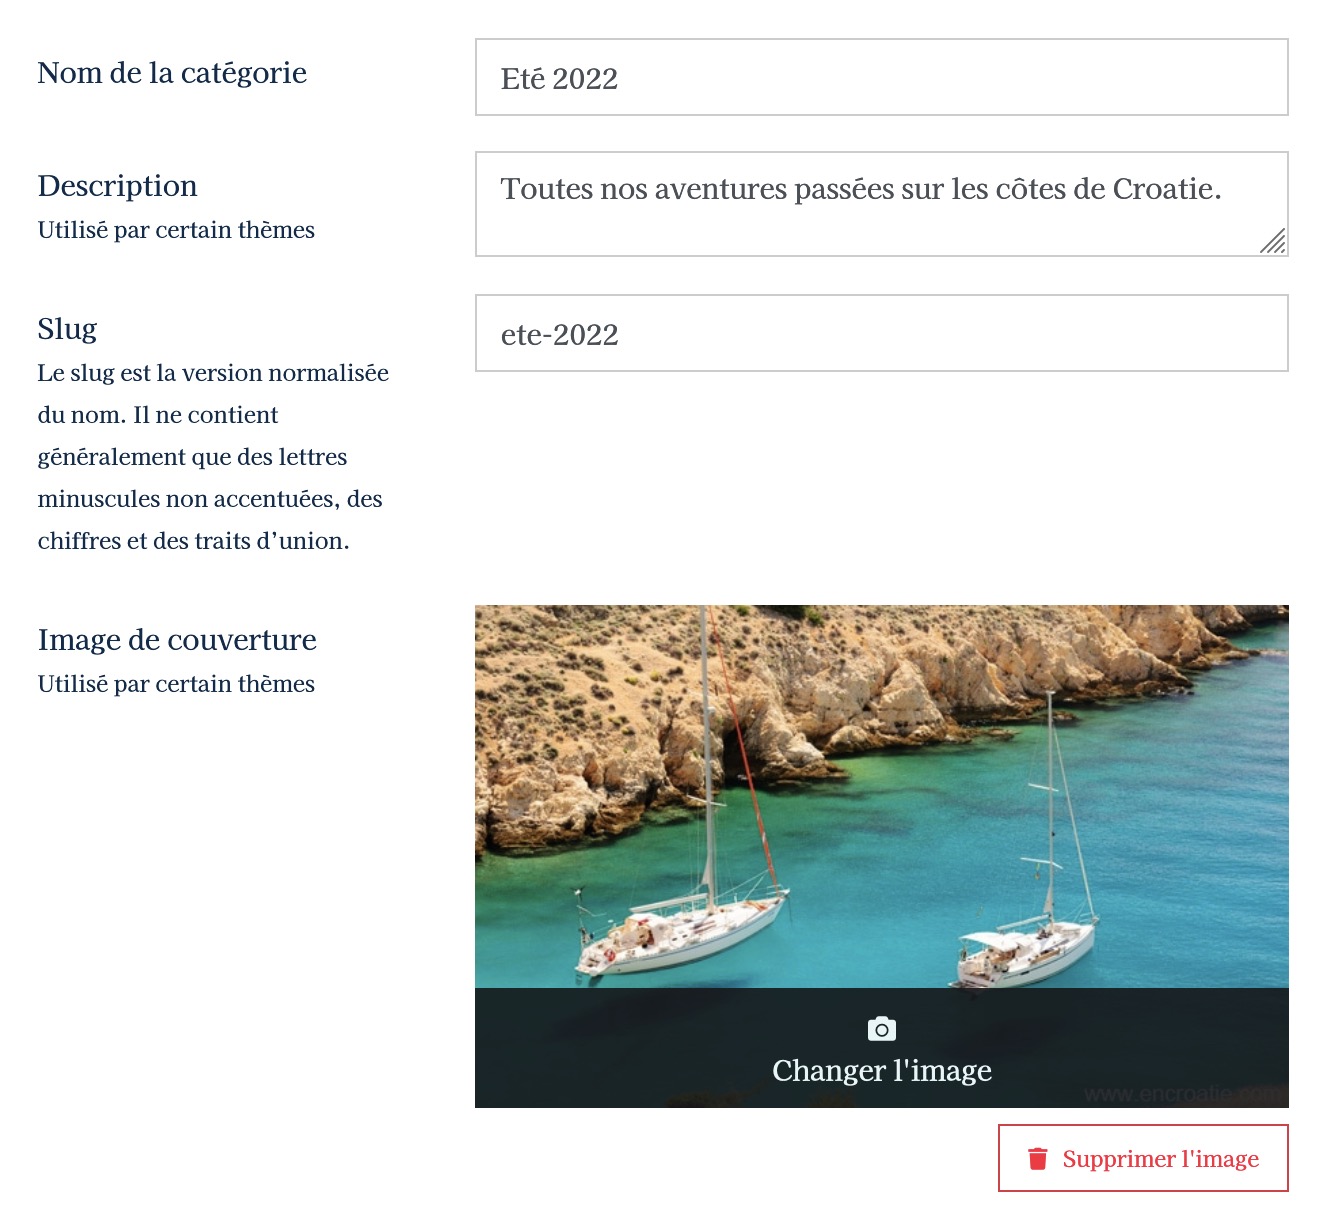
Task: Click the slug help text 'Le slug est la version normalisée'
Action: [213, 373]
